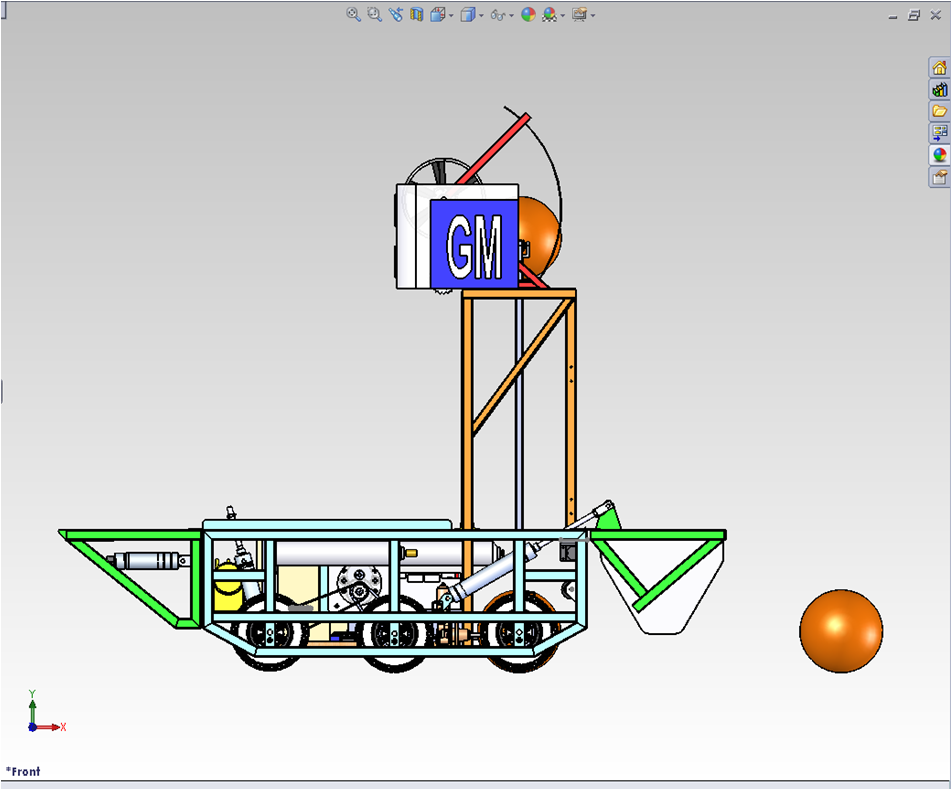Viewport: 952px width, 790px height.
Task: Open the Custom Properties task pane tab
Action: [x=939, y=177]
